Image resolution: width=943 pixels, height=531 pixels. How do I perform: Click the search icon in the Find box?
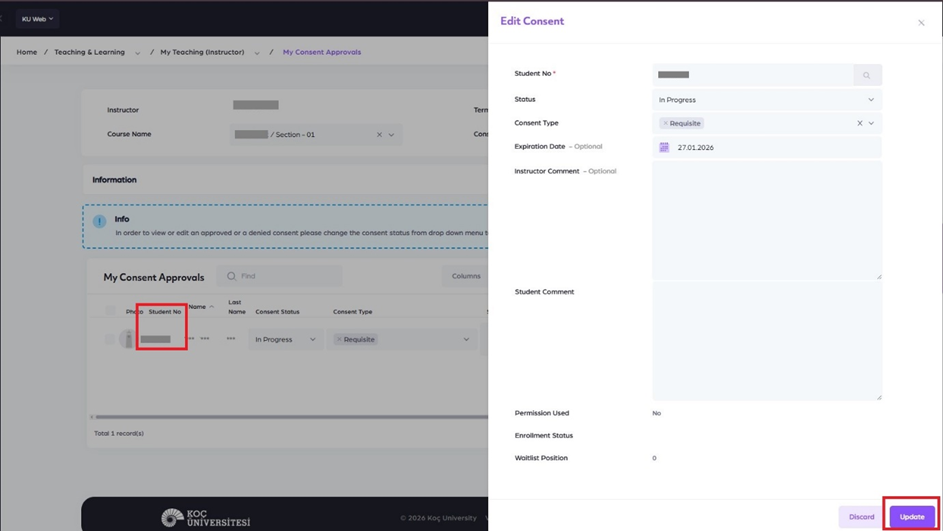(x=232, y=276)
